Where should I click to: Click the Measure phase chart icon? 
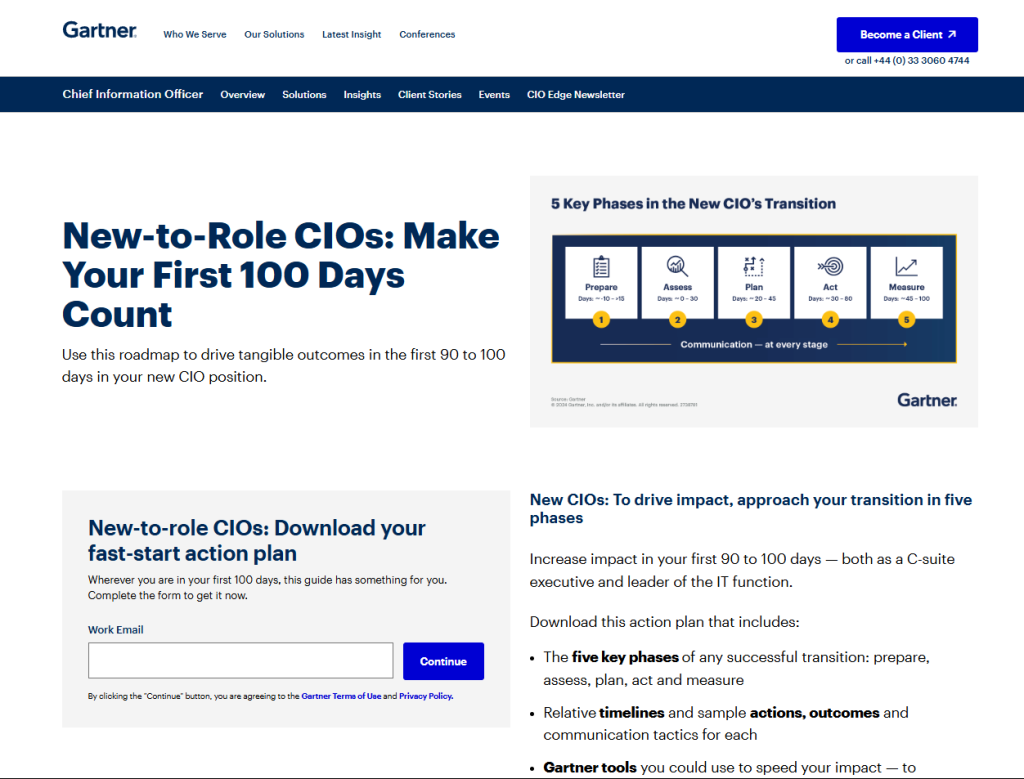[x=906, y=266]
